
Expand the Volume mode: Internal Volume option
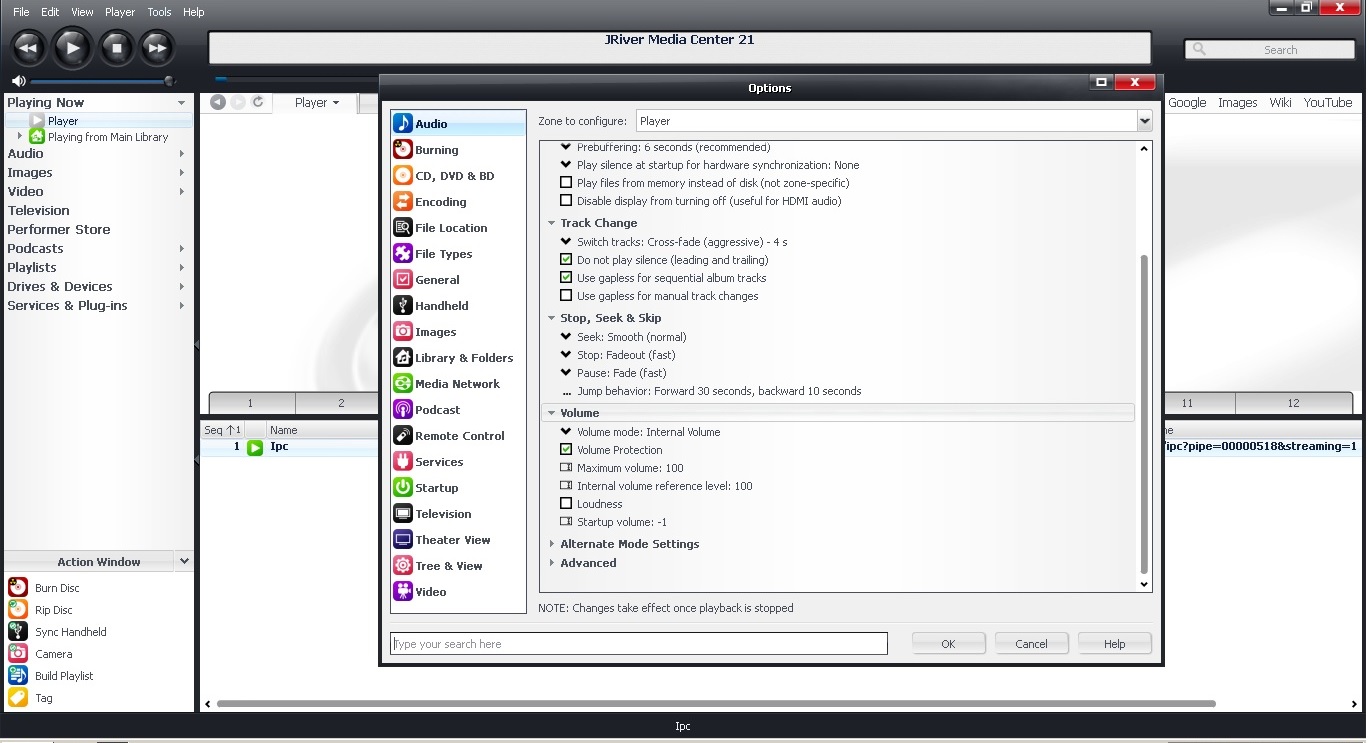pos(566,432)
